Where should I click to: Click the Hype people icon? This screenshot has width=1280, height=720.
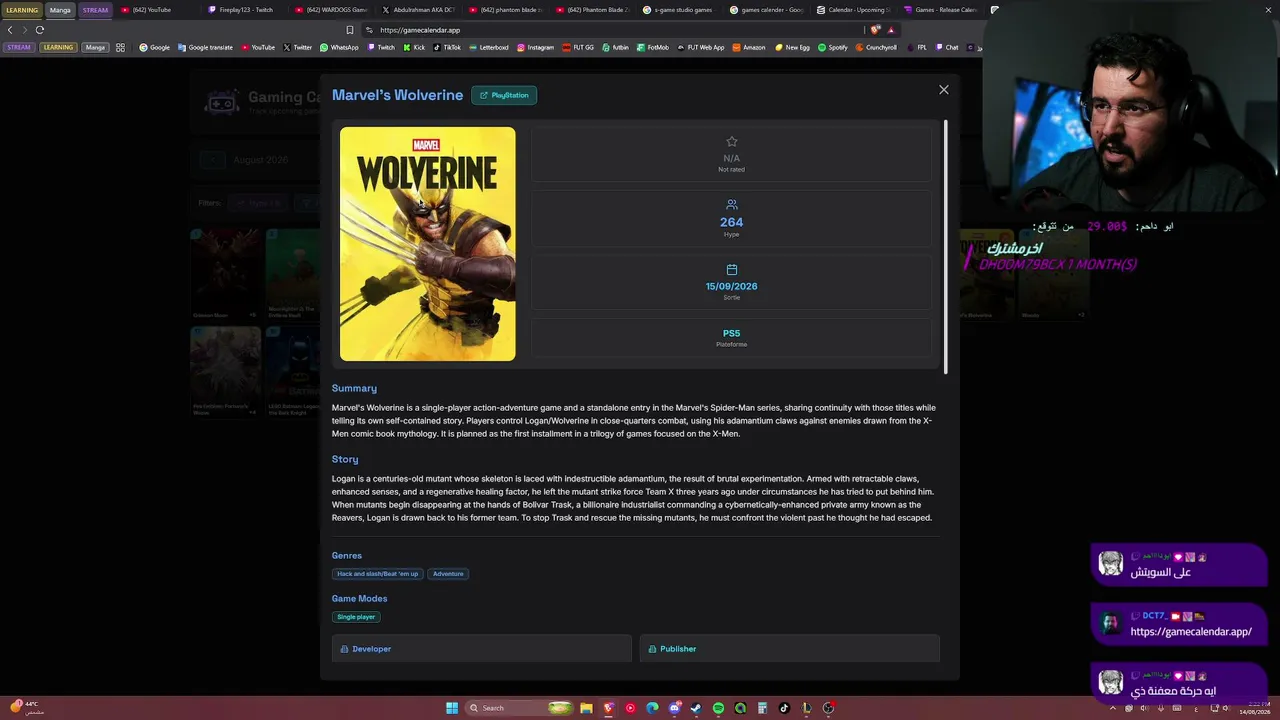coord(731,205)
